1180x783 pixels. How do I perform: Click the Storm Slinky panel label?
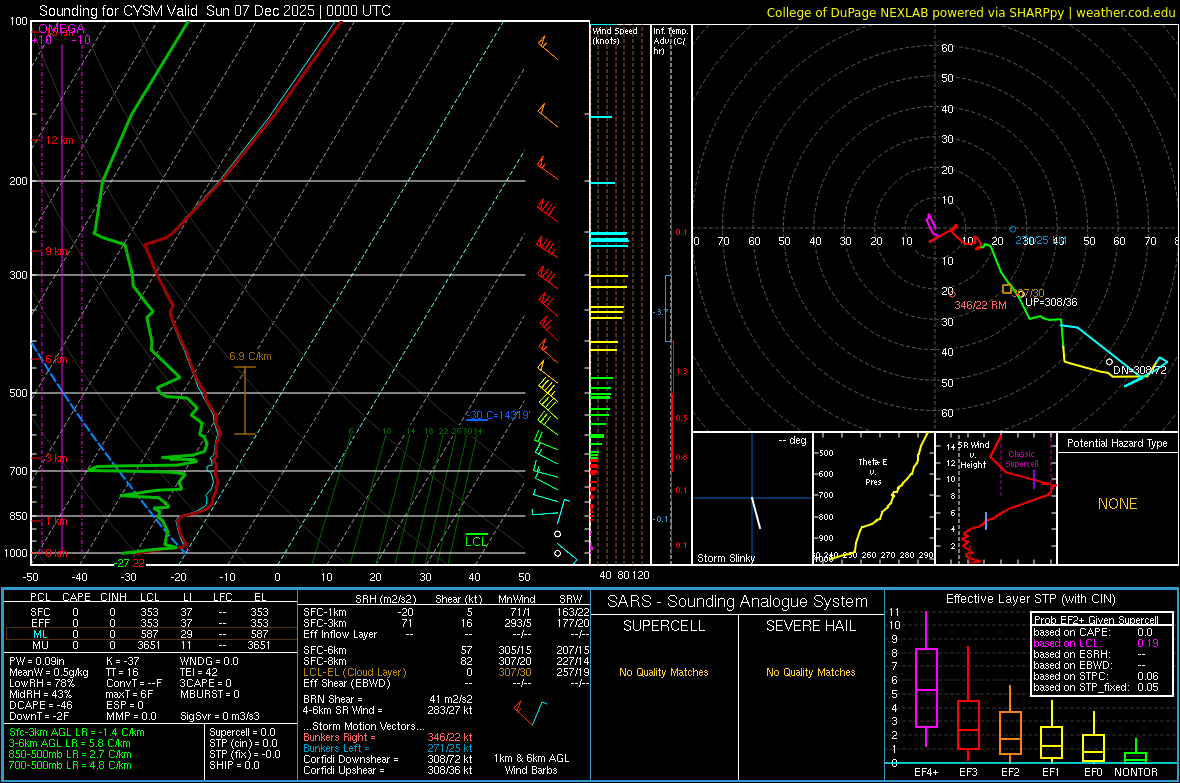point(725,558)
